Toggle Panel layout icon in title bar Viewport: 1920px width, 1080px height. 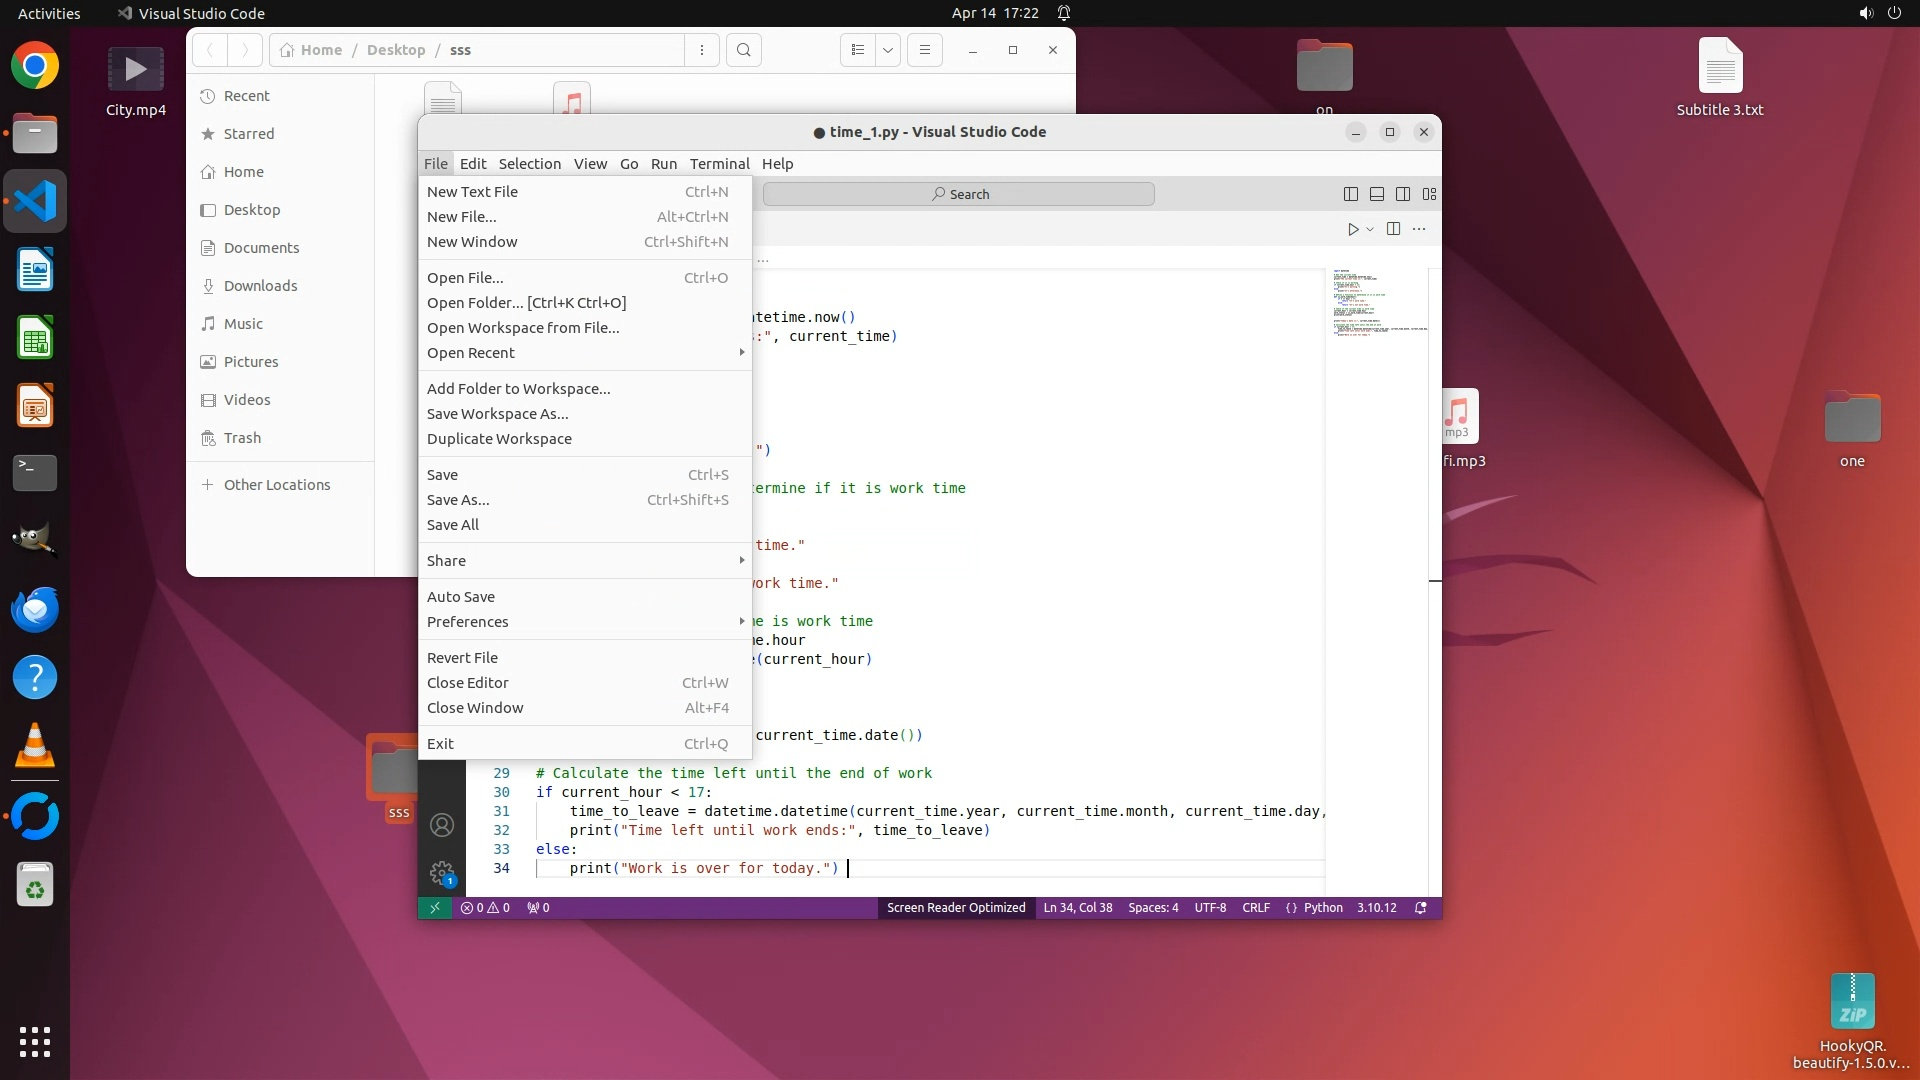(1377, 194)
